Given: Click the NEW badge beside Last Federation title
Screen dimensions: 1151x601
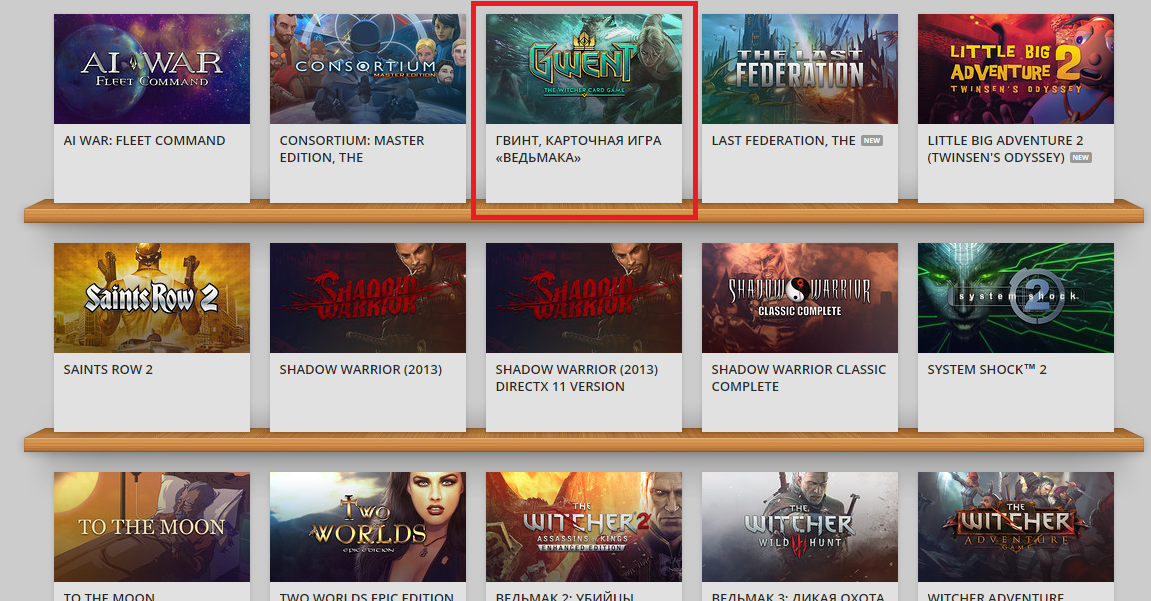Looking at the screenshot, I should pyautogui.click(x=871, y=140).
